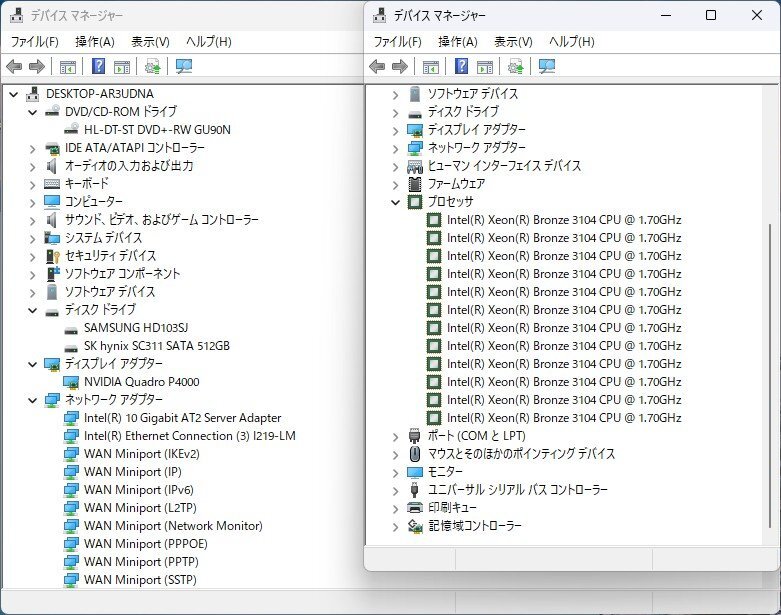Click Scan for hardware changes icon in right window
Viewport: 781px width, 615px height.
547,66
